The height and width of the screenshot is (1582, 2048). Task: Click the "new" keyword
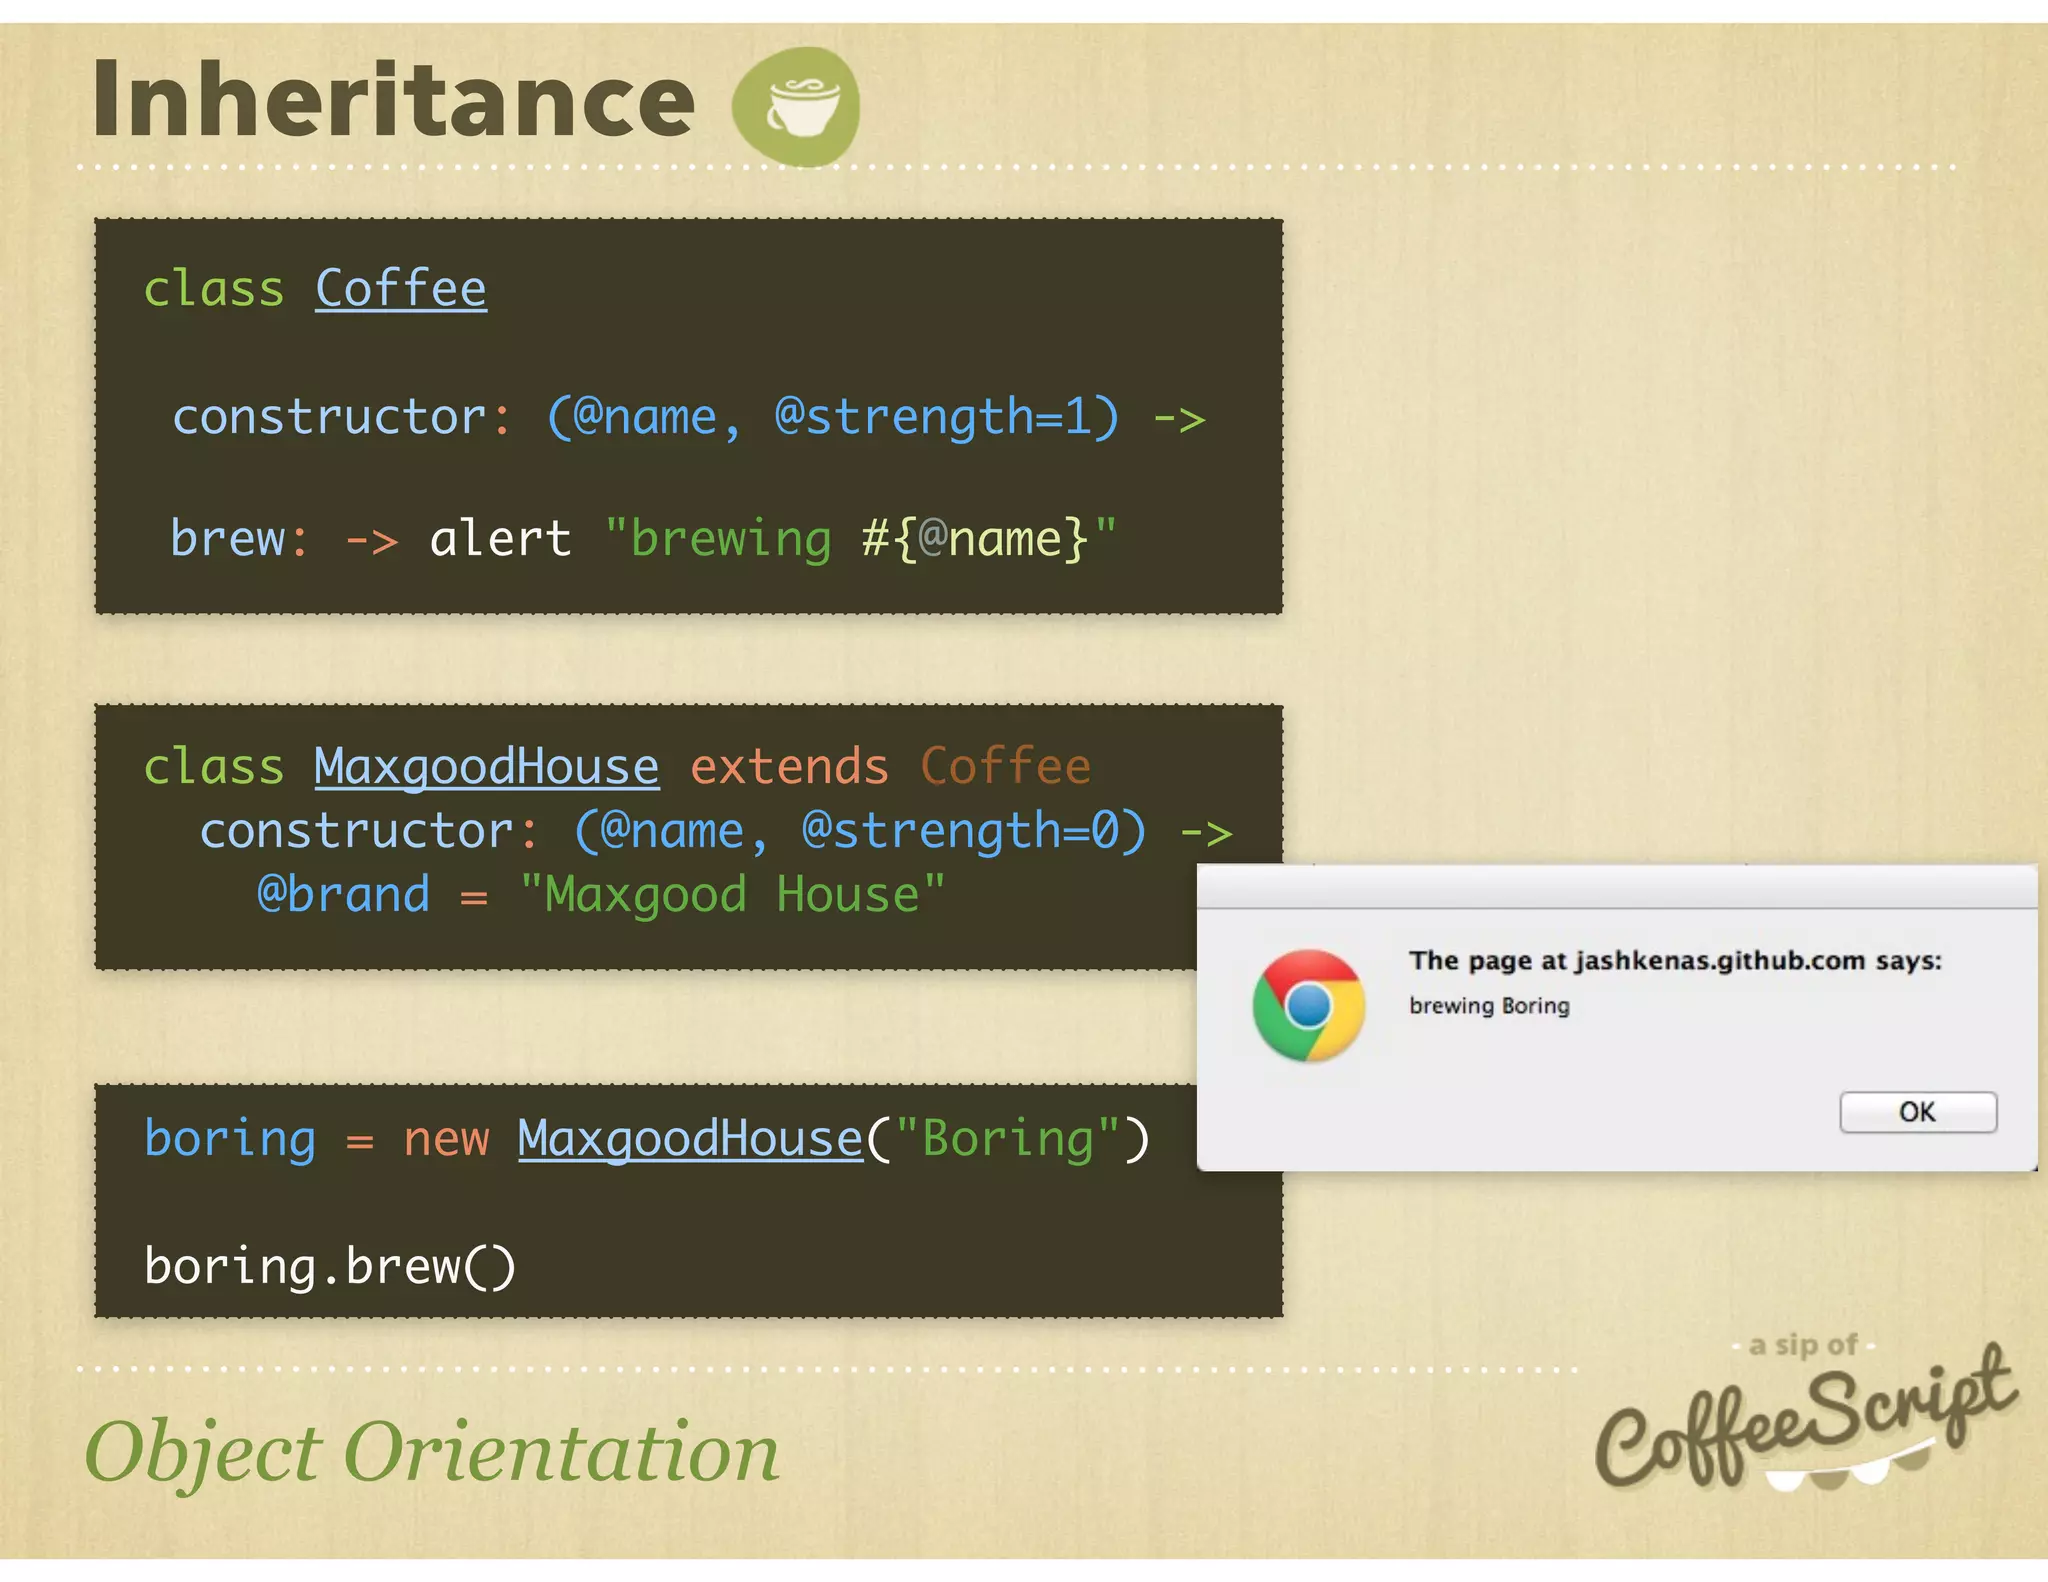pos(446,1140)
